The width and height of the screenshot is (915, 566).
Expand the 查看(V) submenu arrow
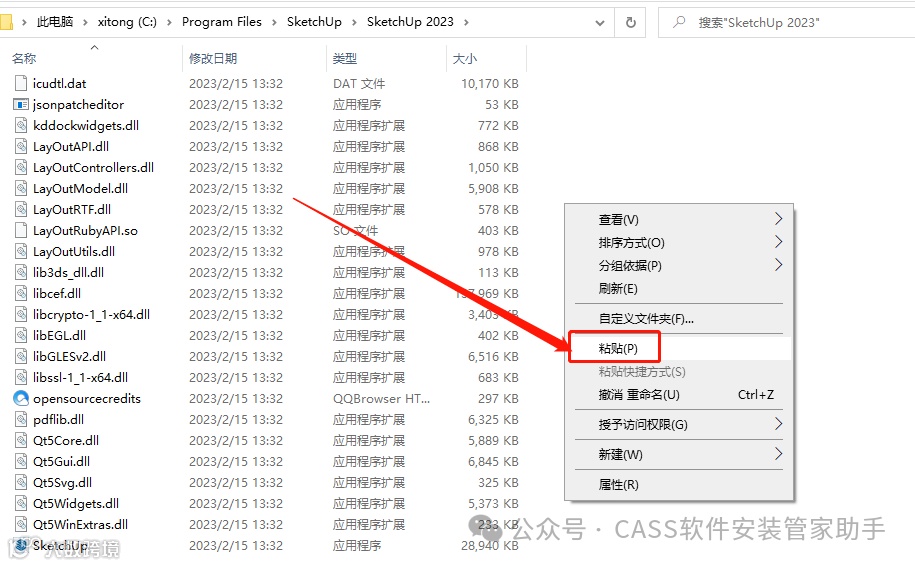tap(778, 219)
